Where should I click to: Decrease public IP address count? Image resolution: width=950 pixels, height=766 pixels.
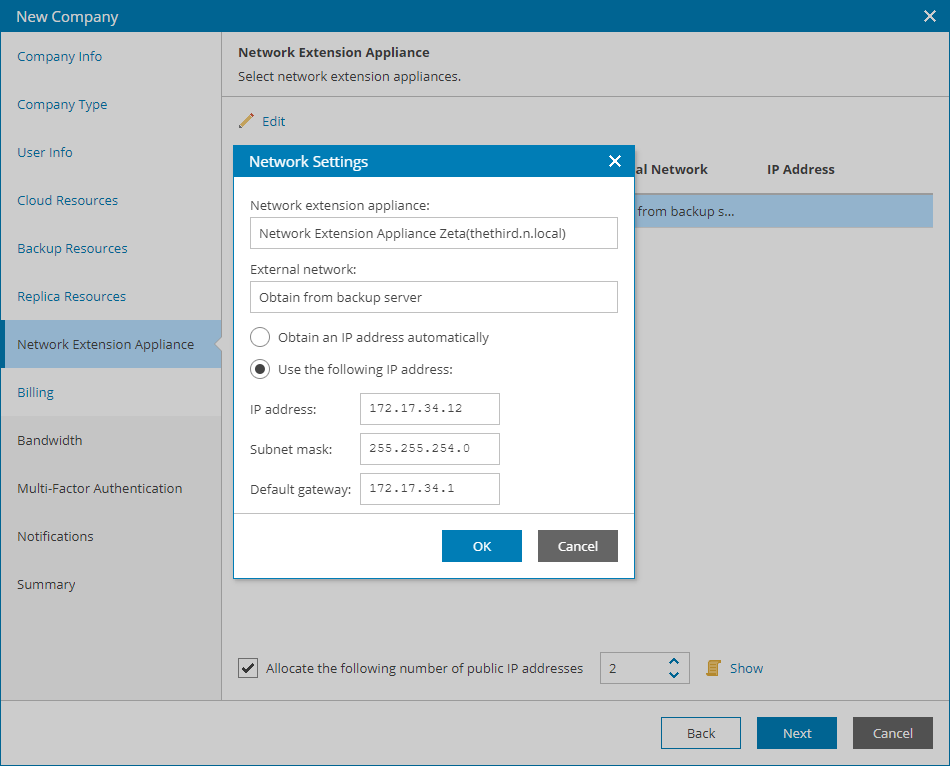[x=674, y=674]
